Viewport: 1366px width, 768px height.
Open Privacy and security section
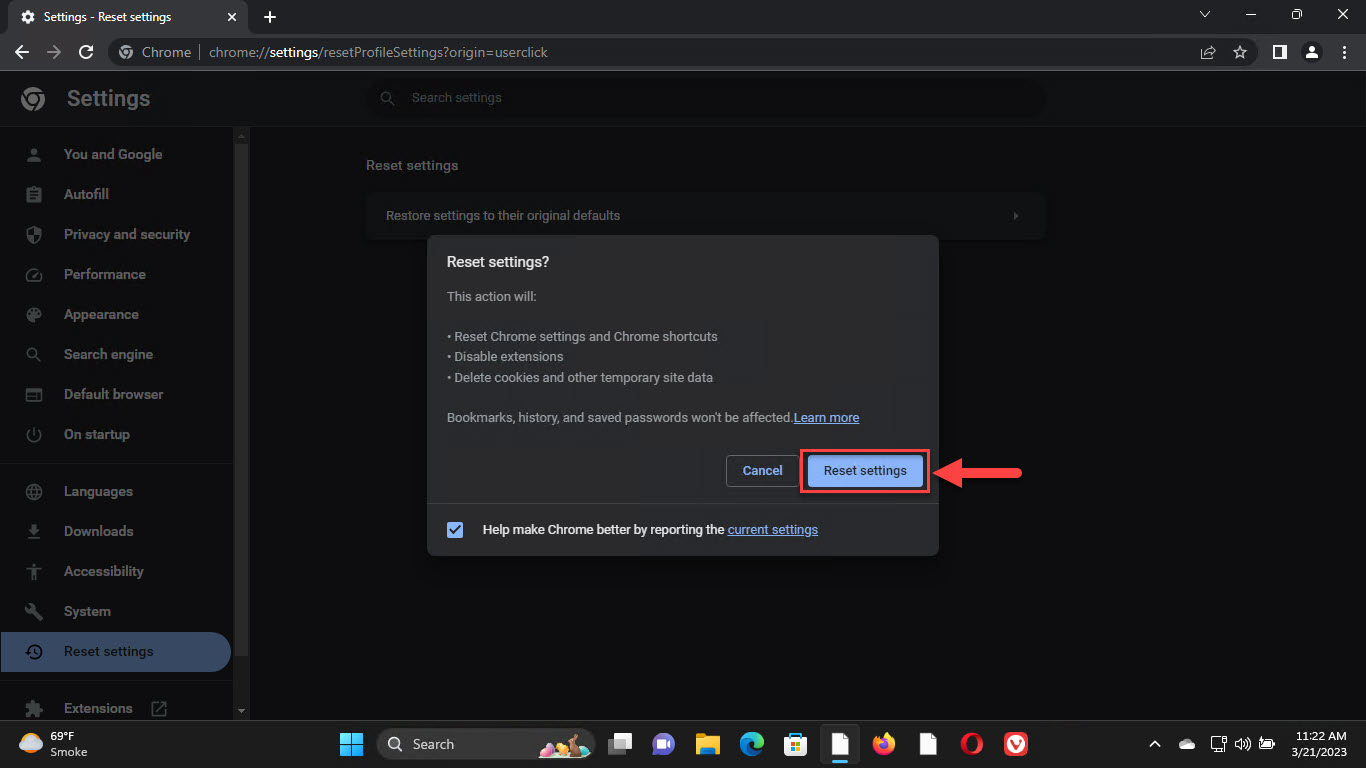[x=127, y=234]
